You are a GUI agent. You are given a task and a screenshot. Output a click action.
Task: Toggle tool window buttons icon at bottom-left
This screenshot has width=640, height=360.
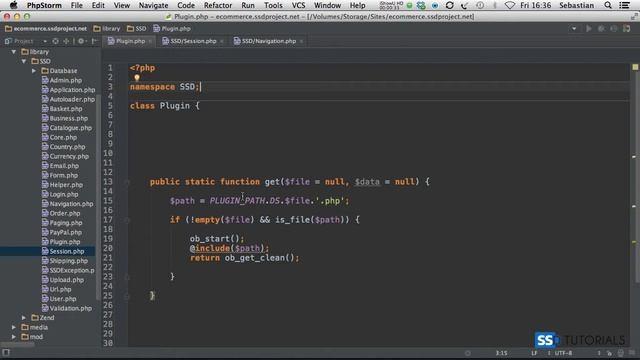[x=6, y=353]
